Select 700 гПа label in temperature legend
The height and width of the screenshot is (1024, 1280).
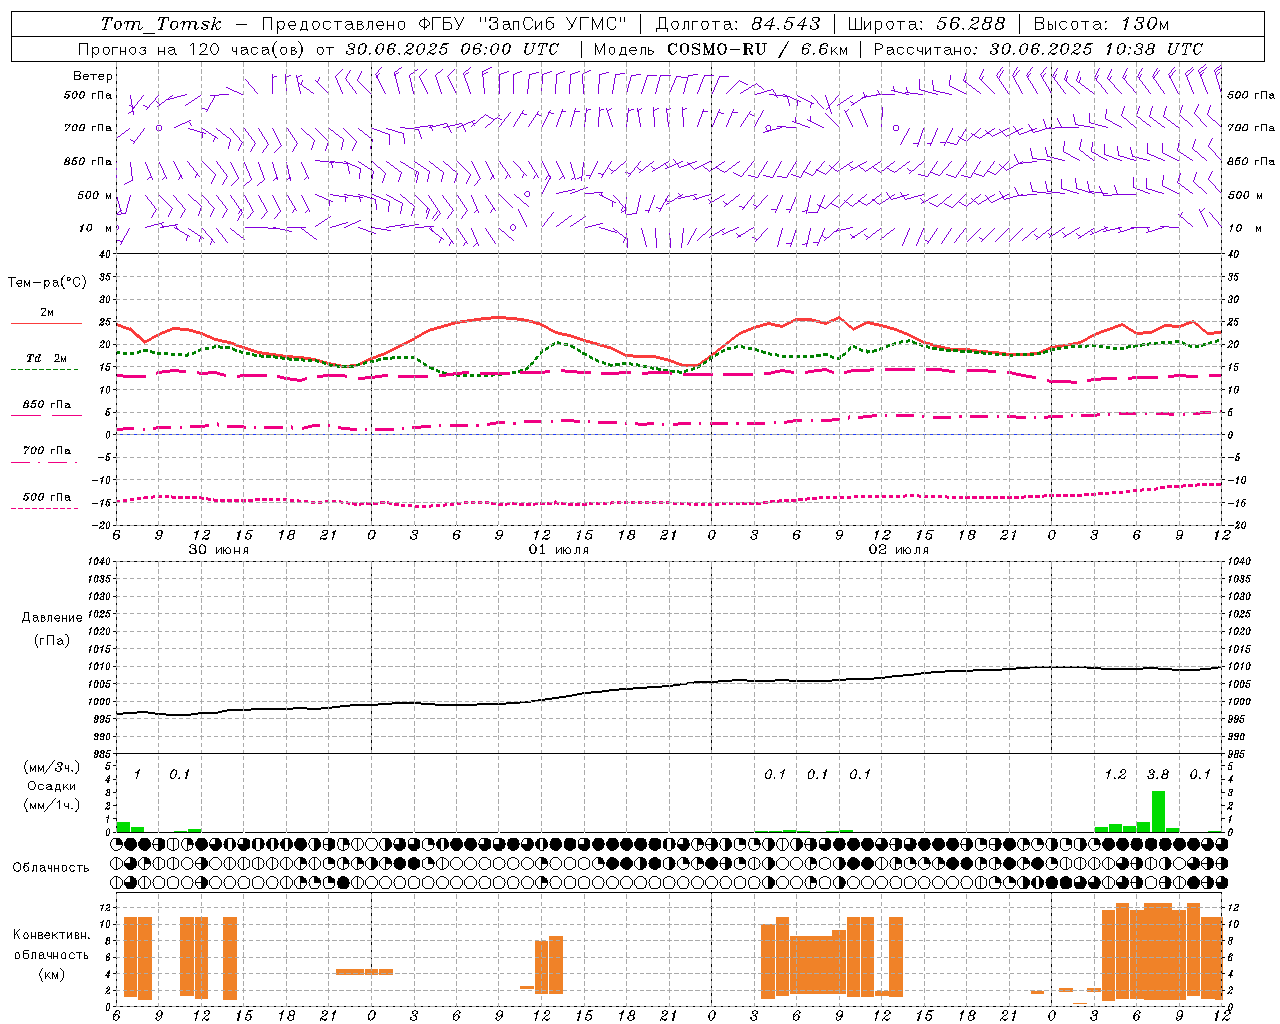(46, 451)
